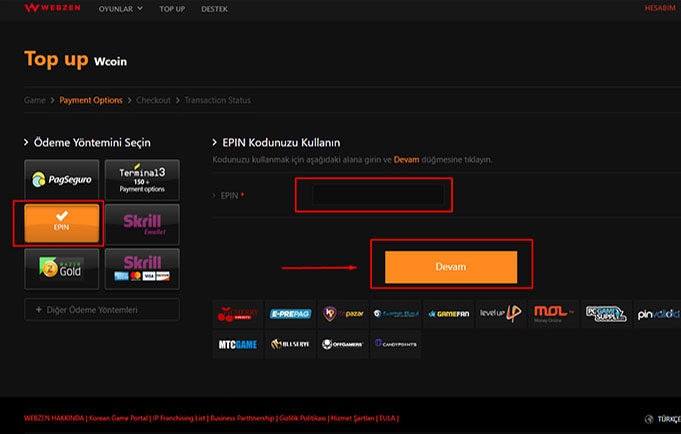Open the EULA footer link
The width and height of the screenshot is (681, 434).
click(387, 418)
